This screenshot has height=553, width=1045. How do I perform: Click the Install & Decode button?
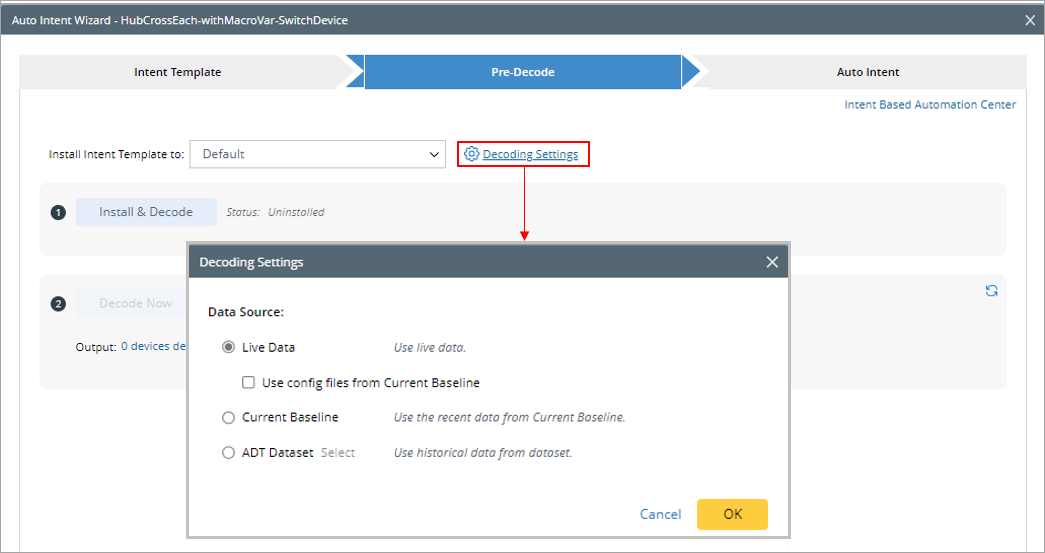click(146, 212)
